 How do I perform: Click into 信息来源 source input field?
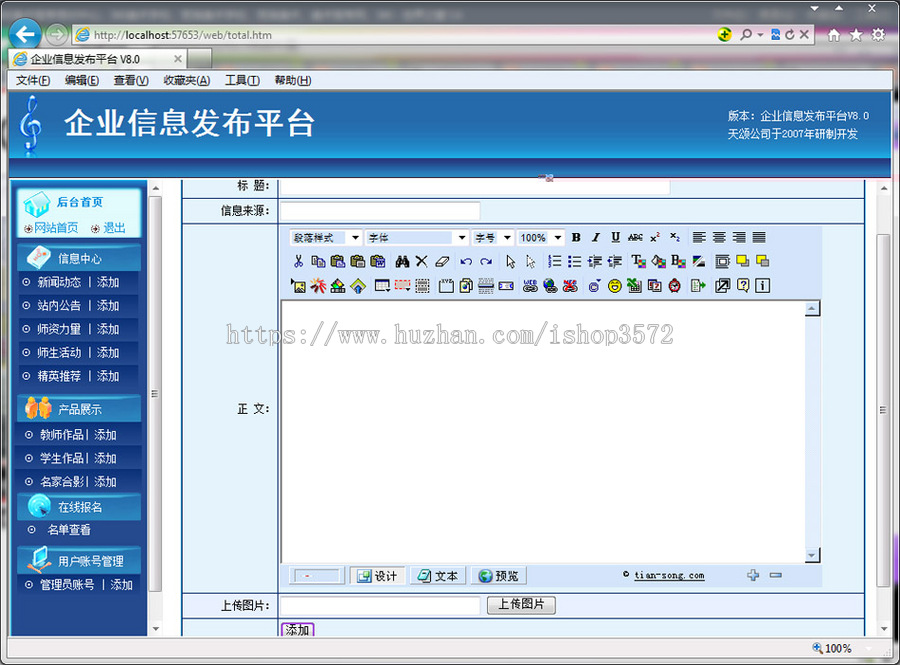(380, 211)
